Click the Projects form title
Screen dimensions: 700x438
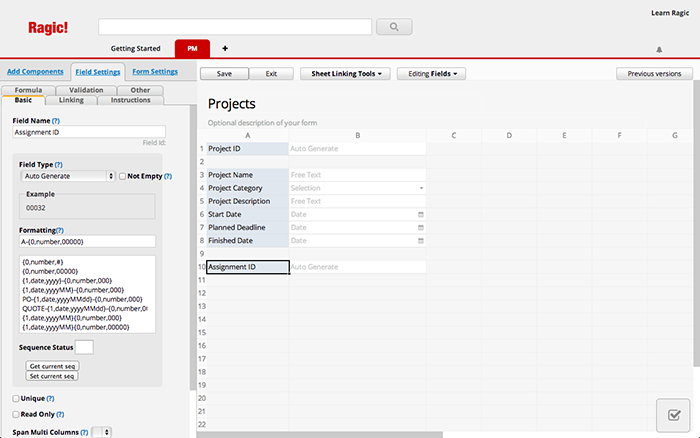tap(232, 104)
